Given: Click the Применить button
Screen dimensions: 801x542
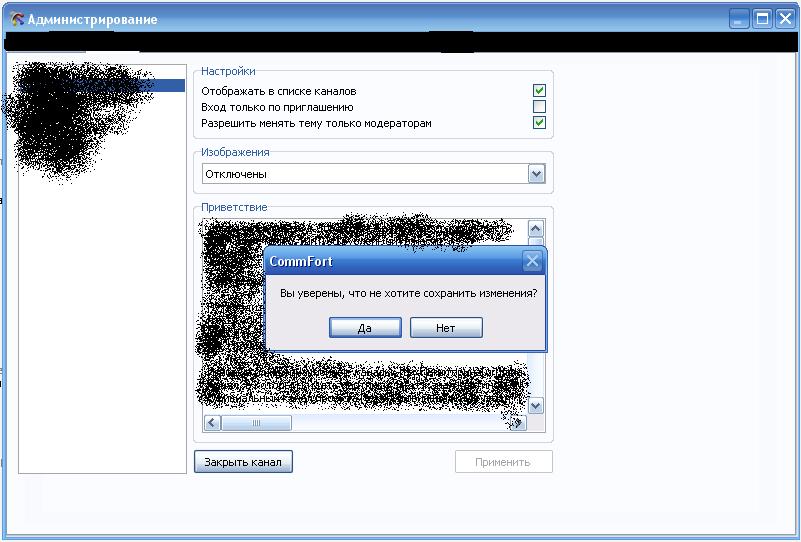Looking at the screenshot, I should 503,462.
